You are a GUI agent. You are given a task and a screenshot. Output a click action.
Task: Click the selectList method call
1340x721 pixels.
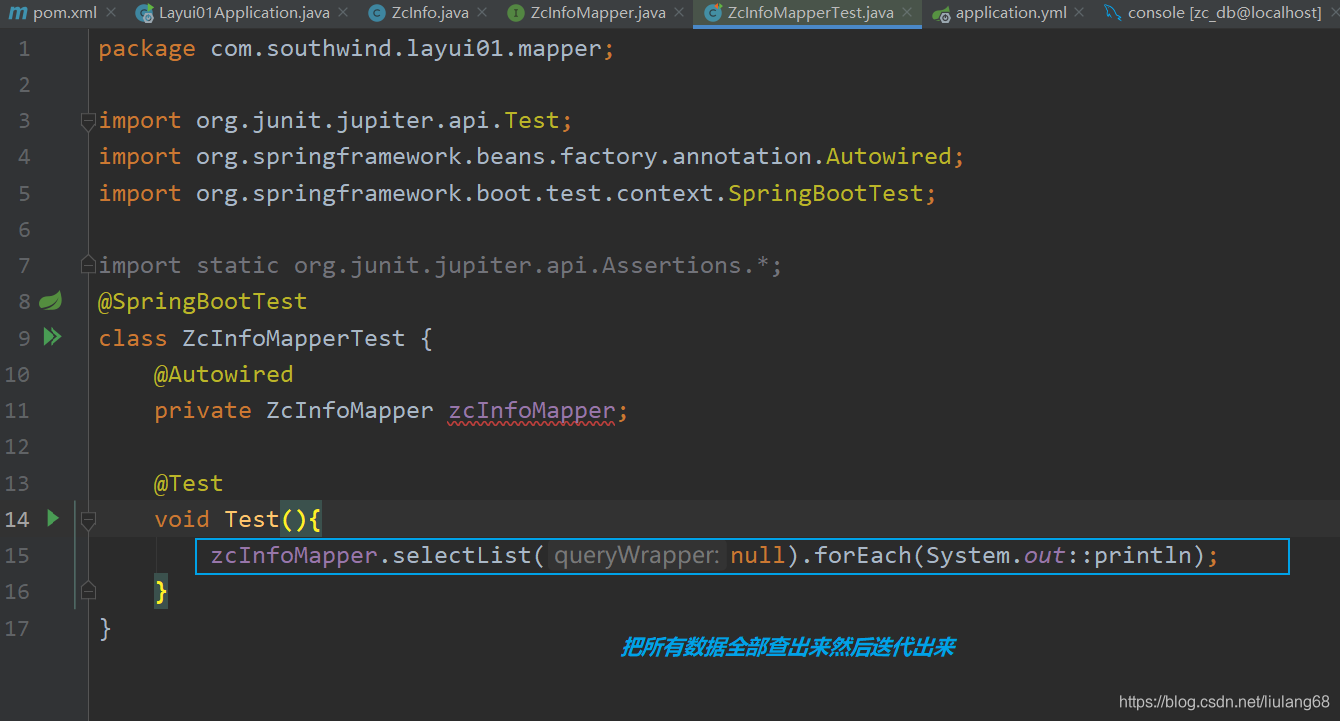(462, 555)
